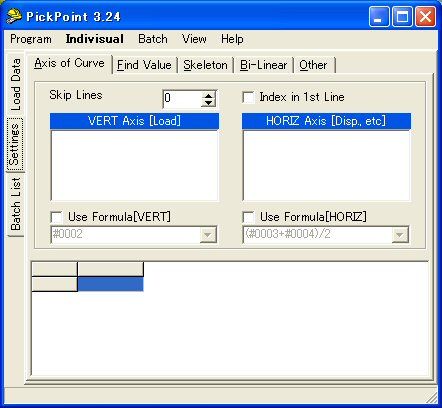Expand the HORIZ formula dropdown arrow
Image resolution: width=442 pixels, height=408 pixels.
[400, 234]
